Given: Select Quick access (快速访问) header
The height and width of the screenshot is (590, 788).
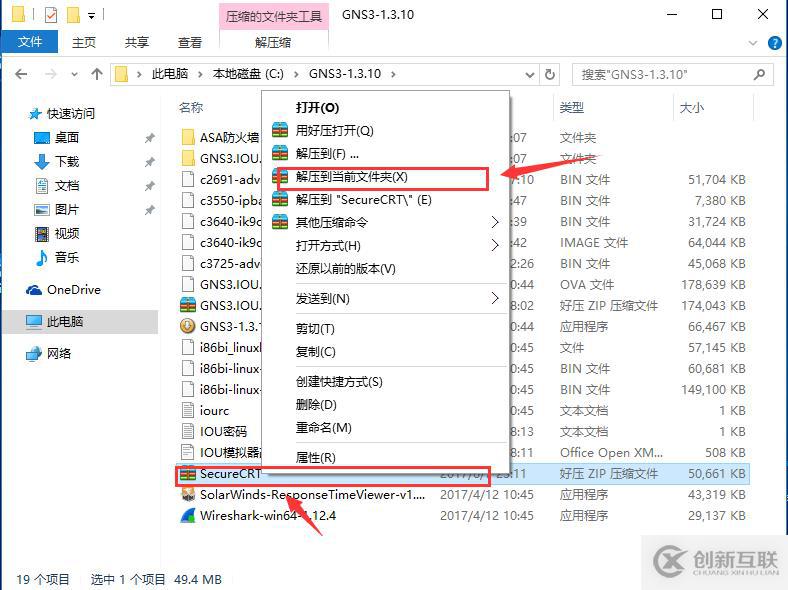Looking at the screenshot, I should pos(70,114).
